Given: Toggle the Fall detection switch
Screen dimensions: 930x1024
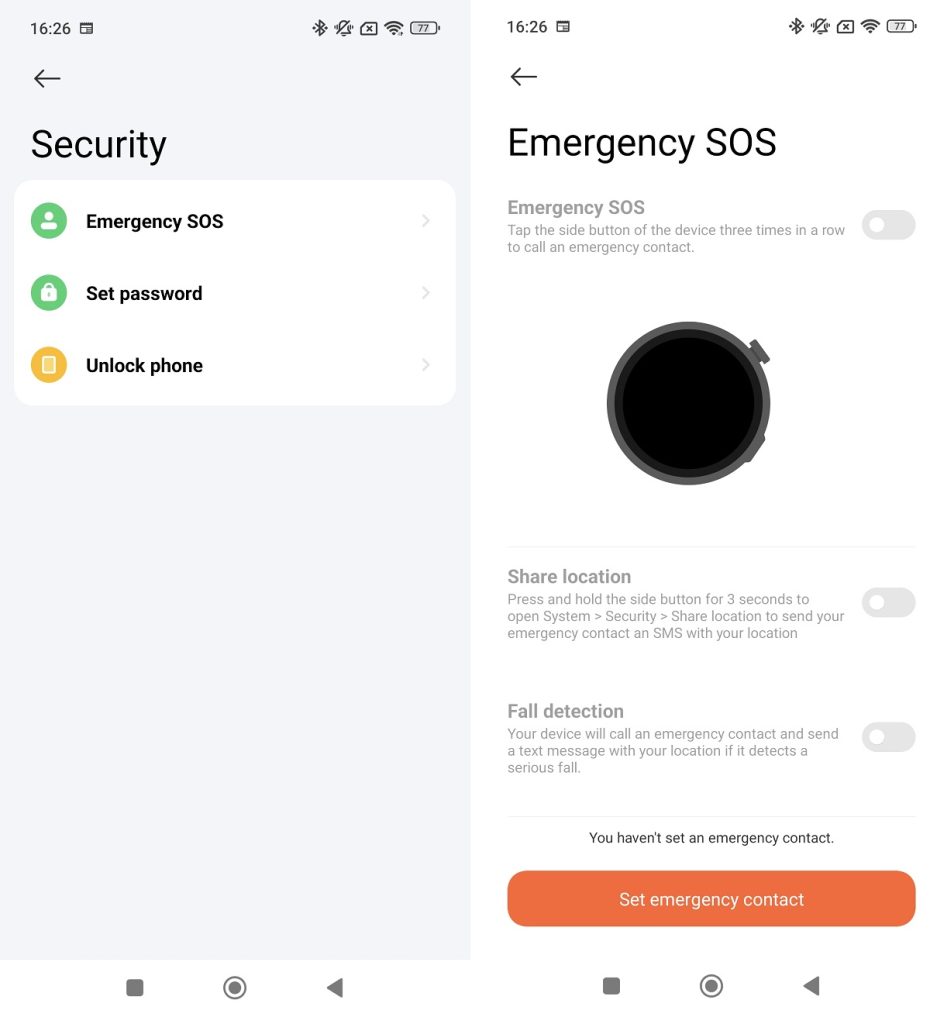Looking at the screenshot, I should tap(888, 737).
